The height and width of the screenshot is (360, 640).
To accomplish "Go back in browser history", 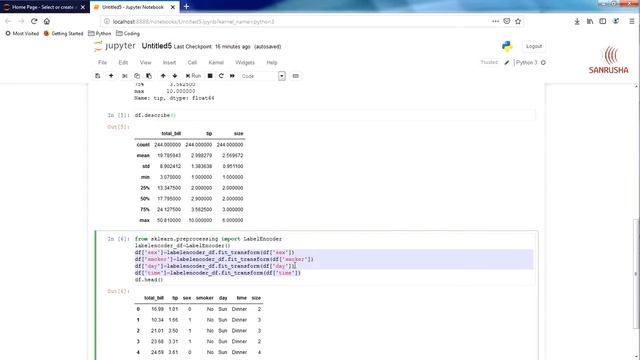I will click(8, 21).
